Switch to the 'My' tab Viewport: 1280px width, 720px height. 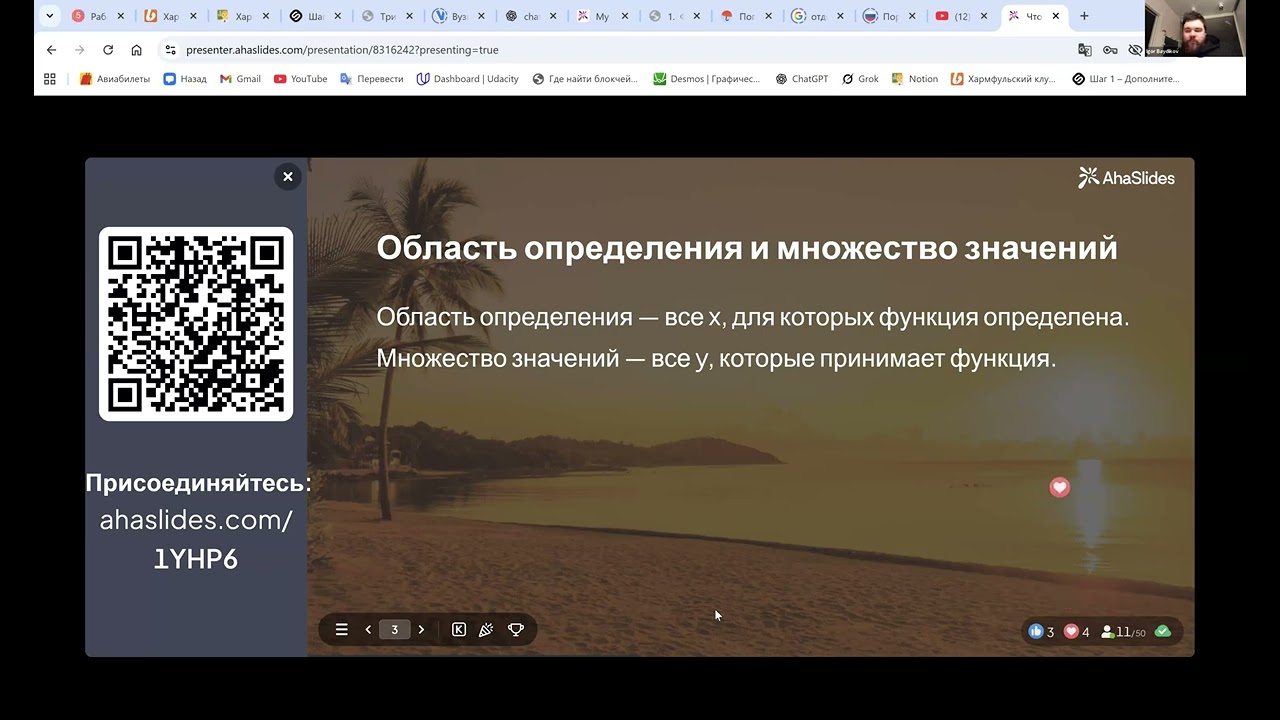point(602,16)
